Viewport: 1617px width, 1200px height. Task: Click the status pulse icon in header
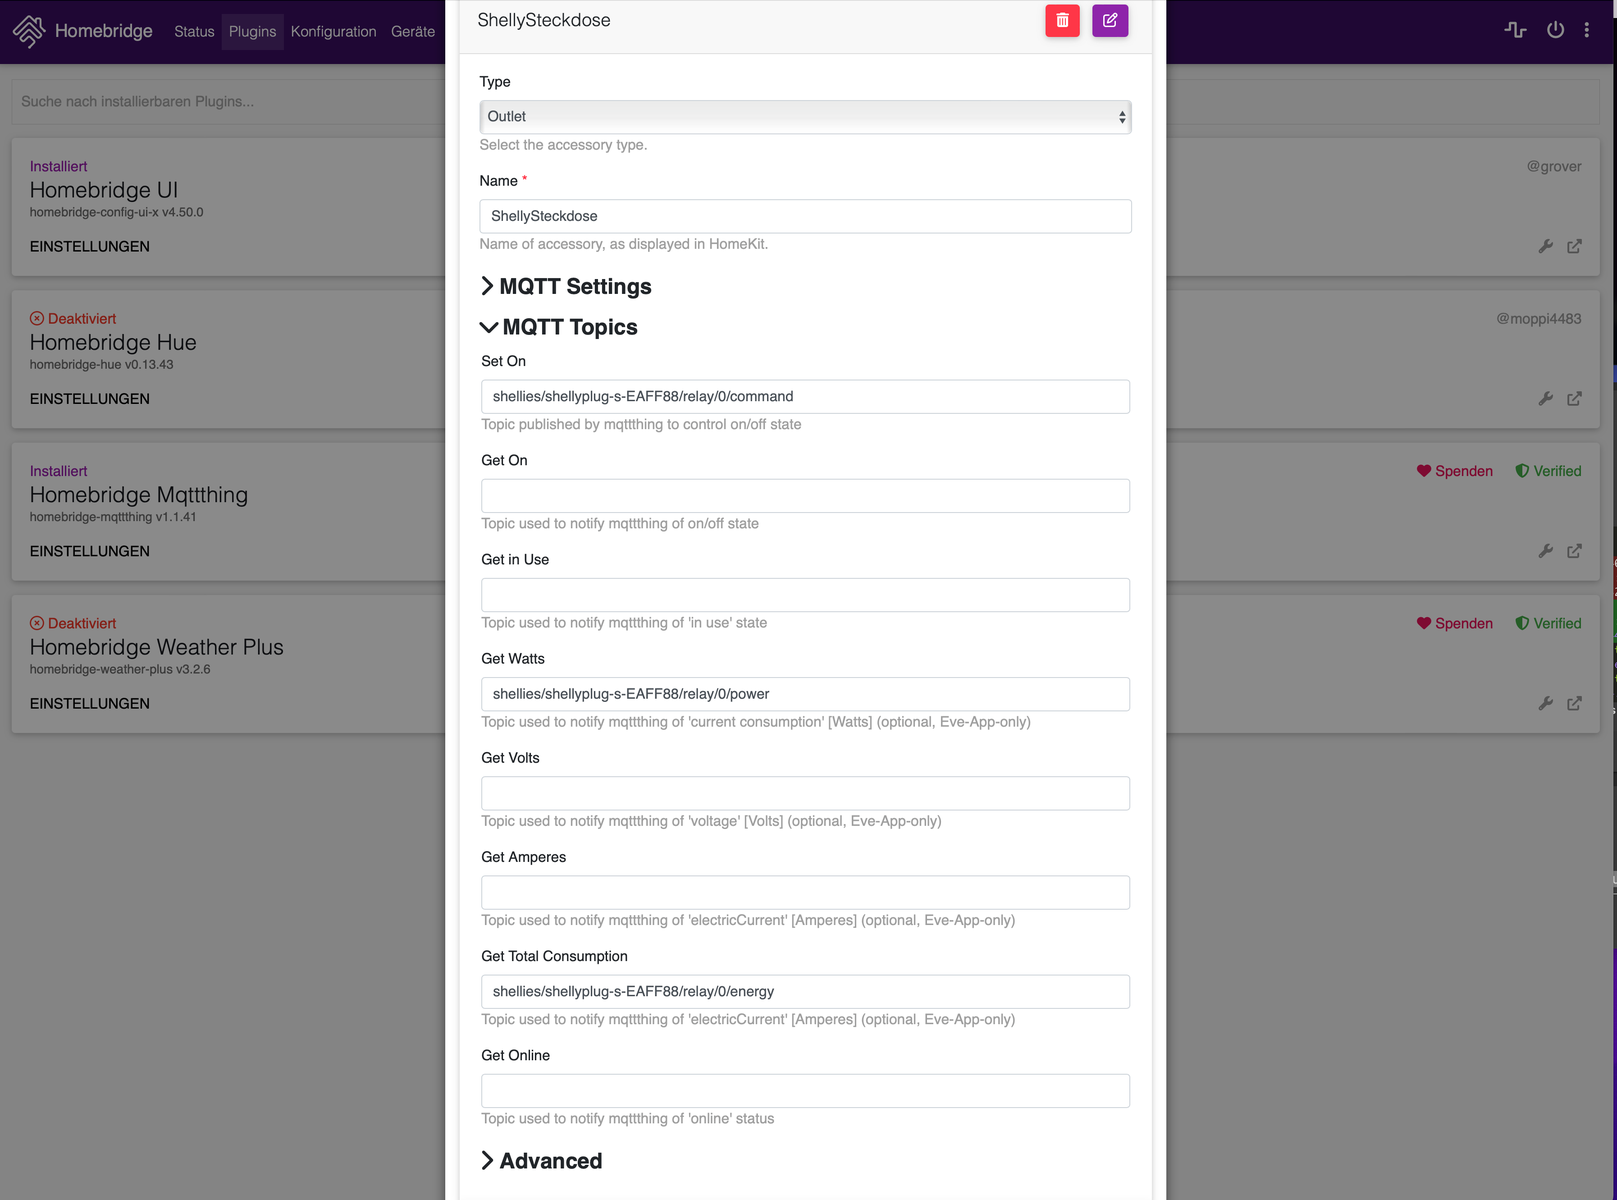(x=1515, y=30)
